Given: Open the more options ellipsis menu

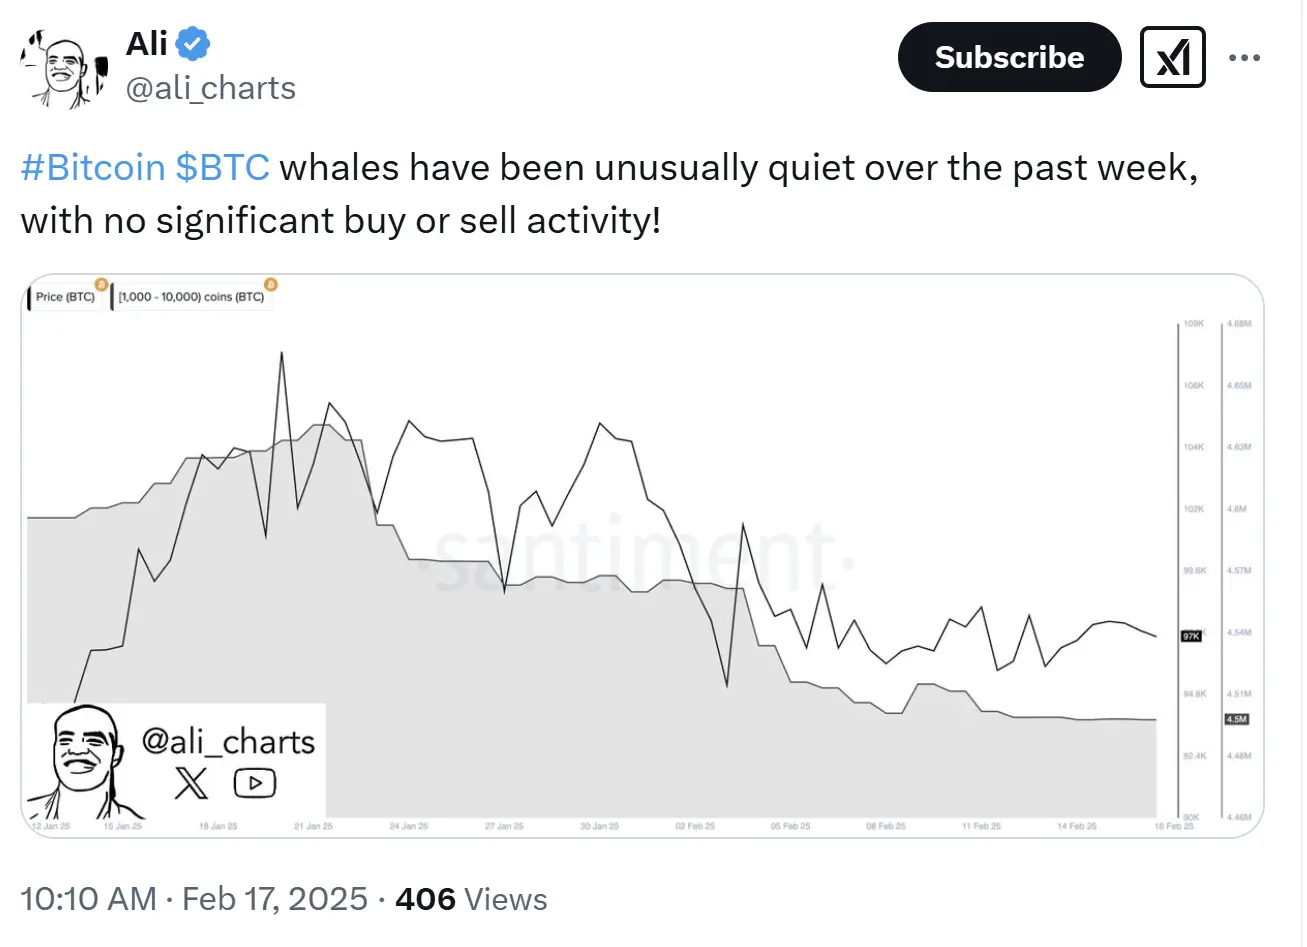Looking at the screenshot, I should [1244, 58].
